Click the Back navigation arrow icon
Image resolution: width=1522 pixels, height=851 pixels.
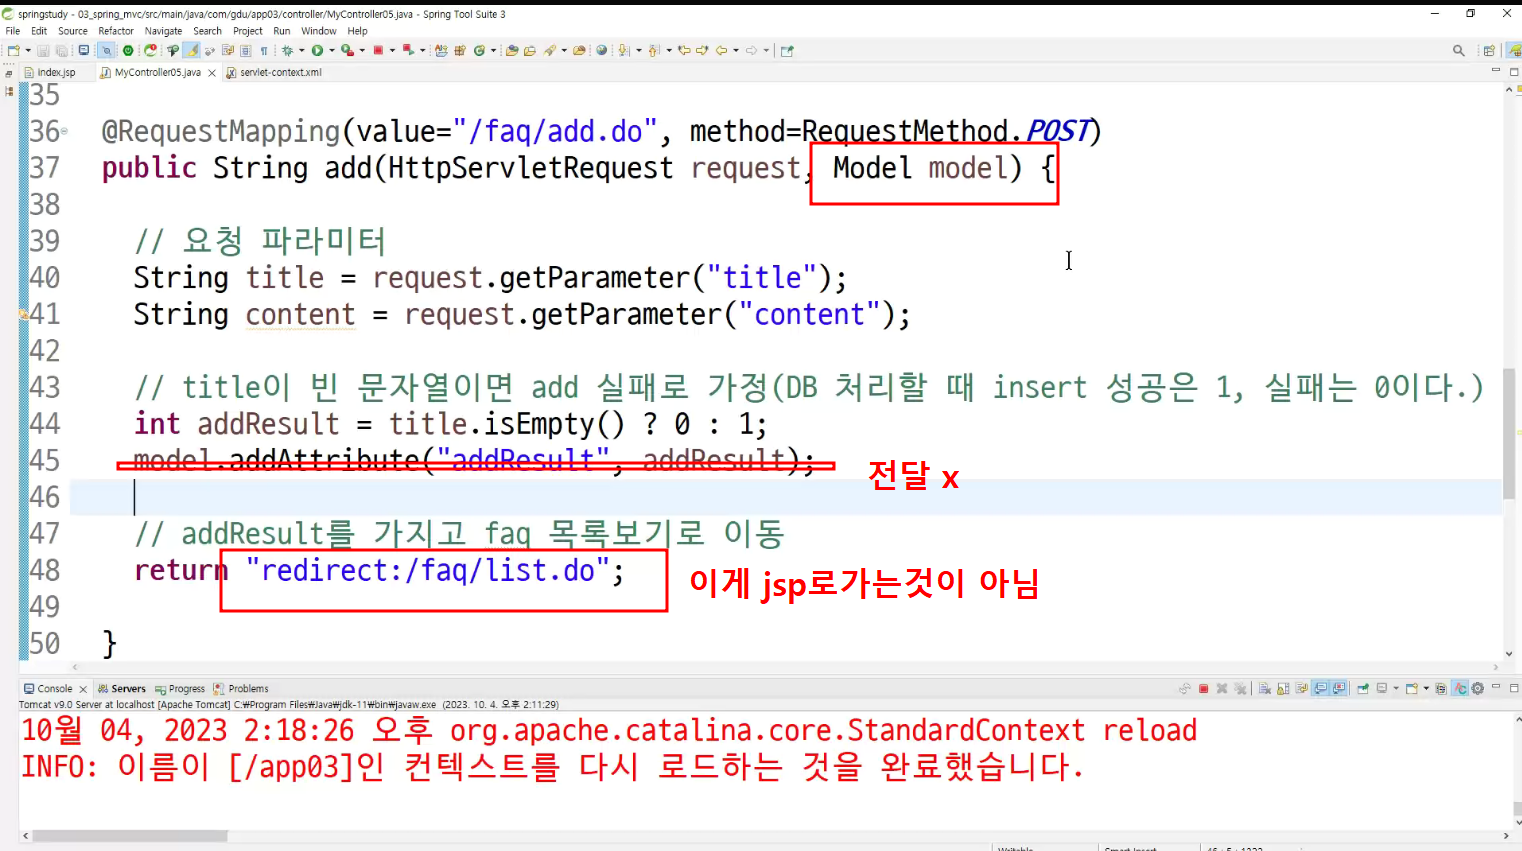pos(721,50)
